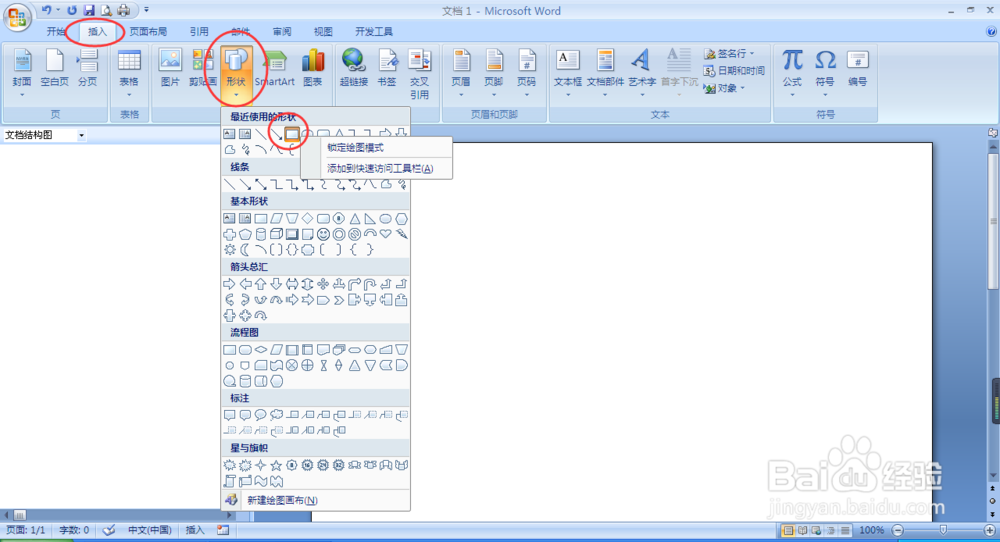
Task: Select the highlighted rectangle in recent shapes
Action: tap(291, 135)
